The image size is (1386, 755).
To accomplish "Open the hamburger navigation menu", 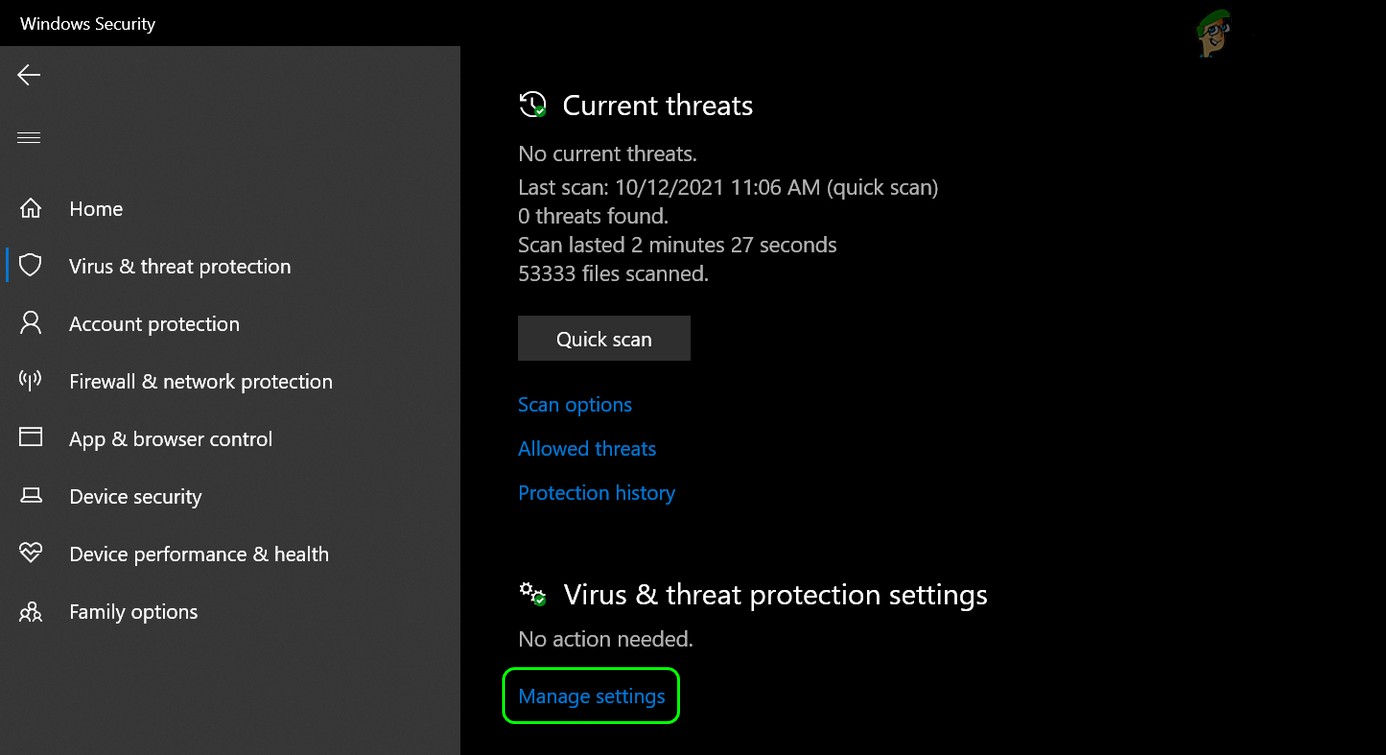I will [x=29, y=137].
